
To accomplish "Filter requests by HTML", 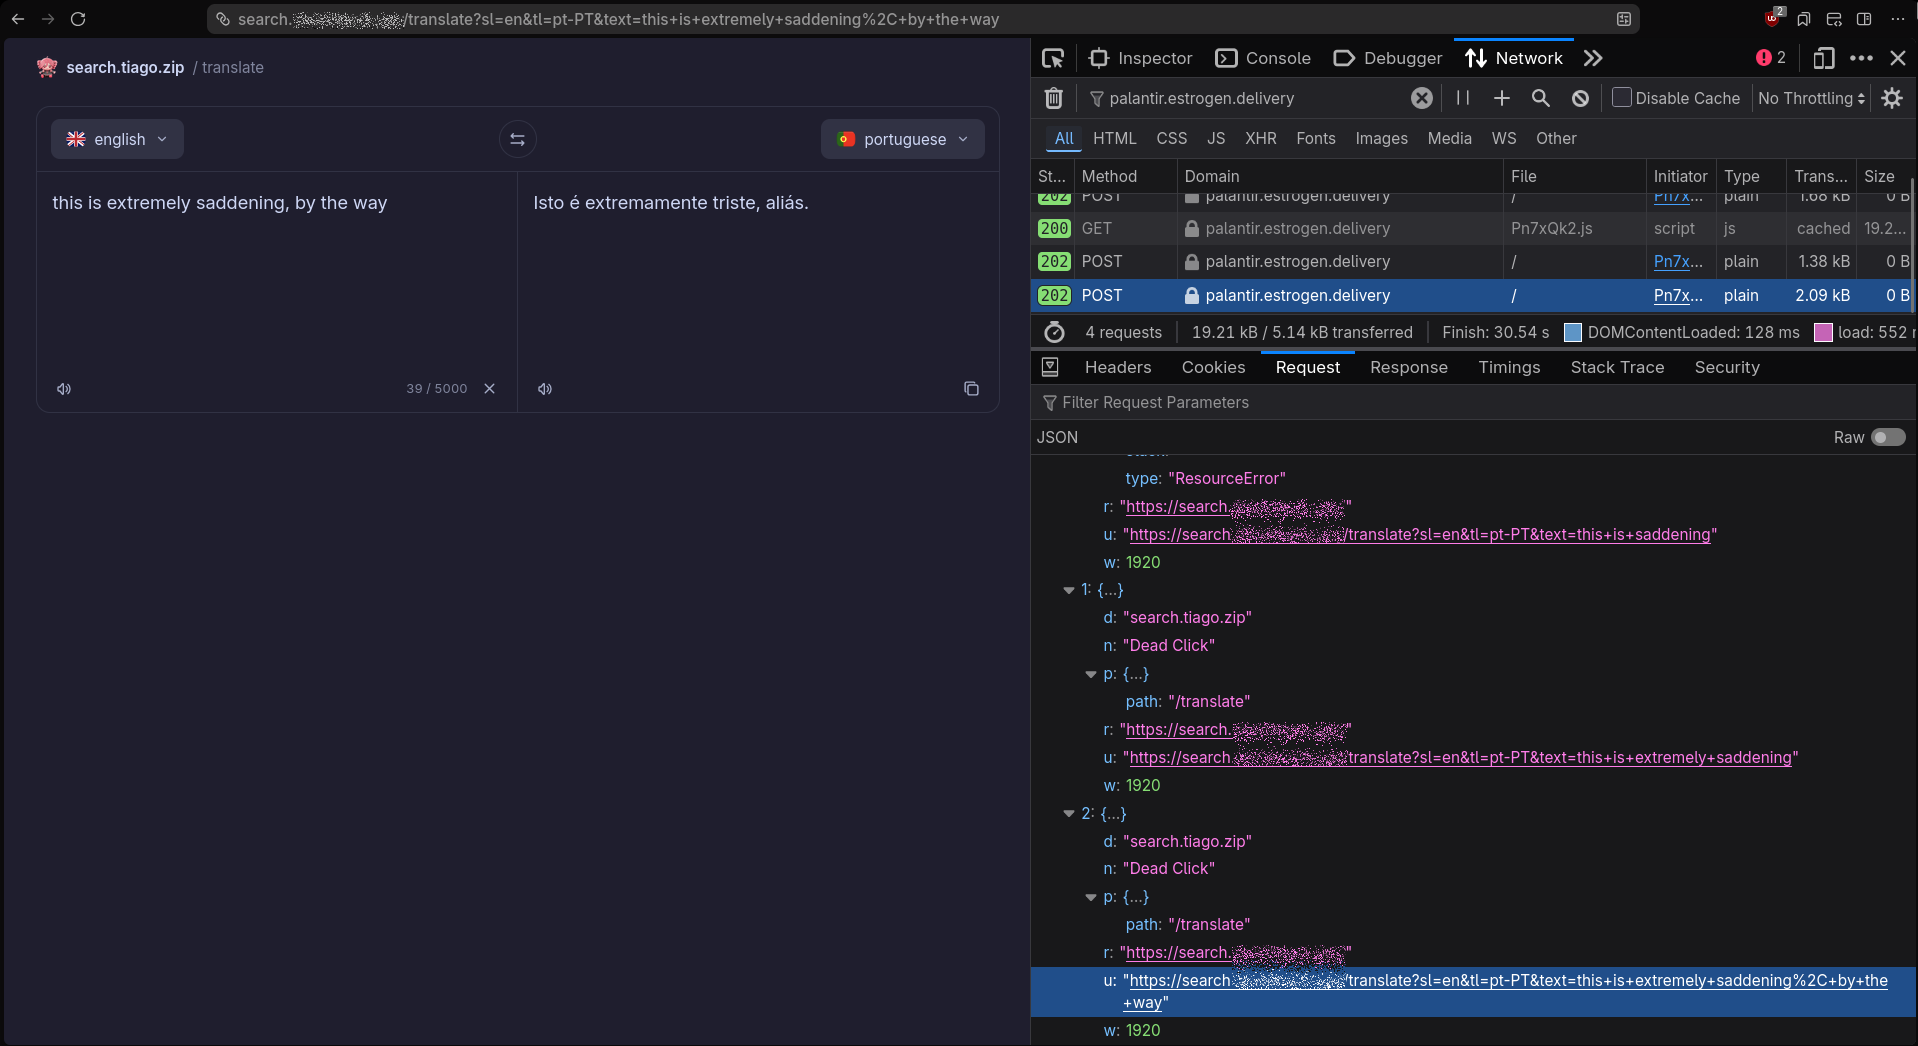I will pos(1114,138).
